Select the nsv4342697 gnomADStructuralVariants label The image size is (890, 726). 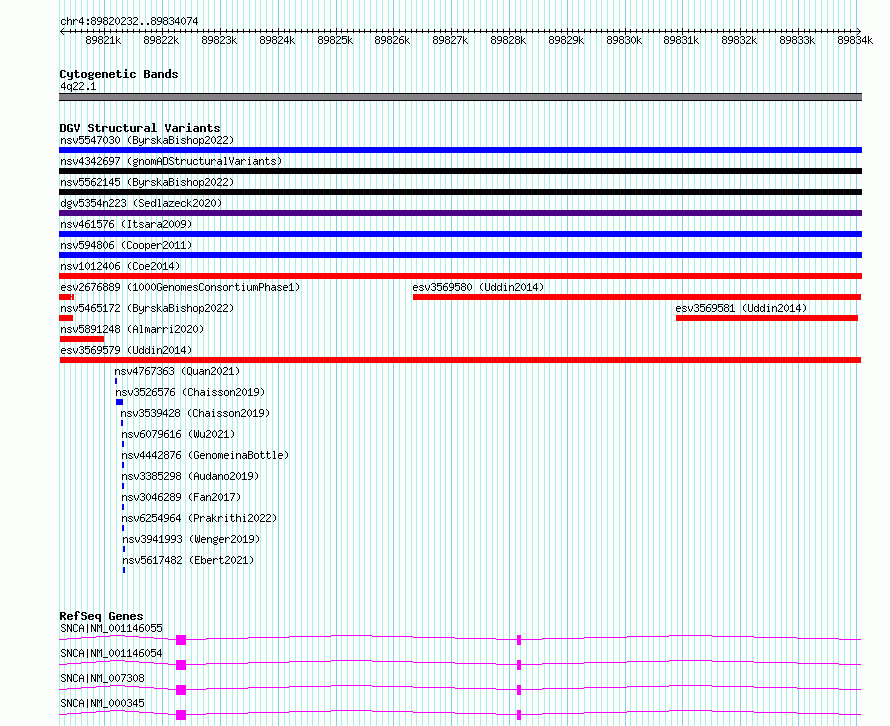point(171,161)
